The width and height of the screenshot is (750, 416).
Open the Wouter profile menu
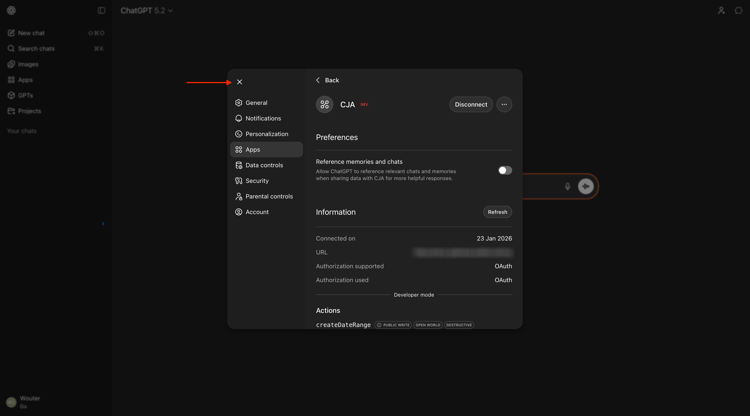point(56,402)
